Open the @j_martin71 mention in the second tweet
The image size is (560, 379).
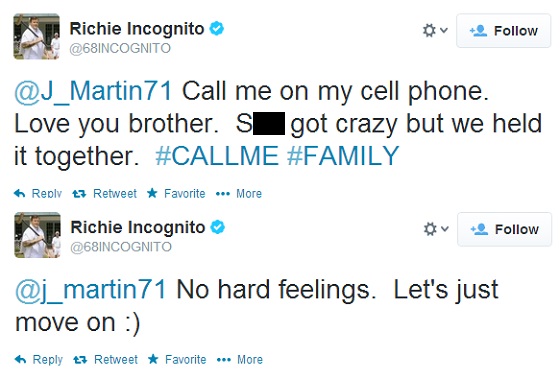pos(91,290)
